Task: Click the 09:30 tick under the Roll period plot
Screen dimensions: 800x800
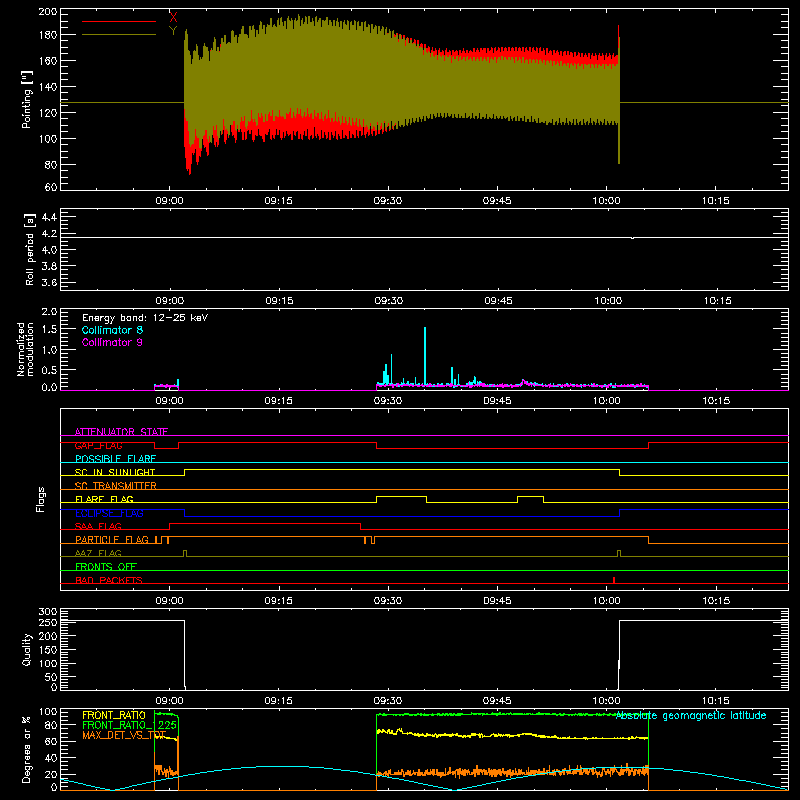Action: [388, 301]
